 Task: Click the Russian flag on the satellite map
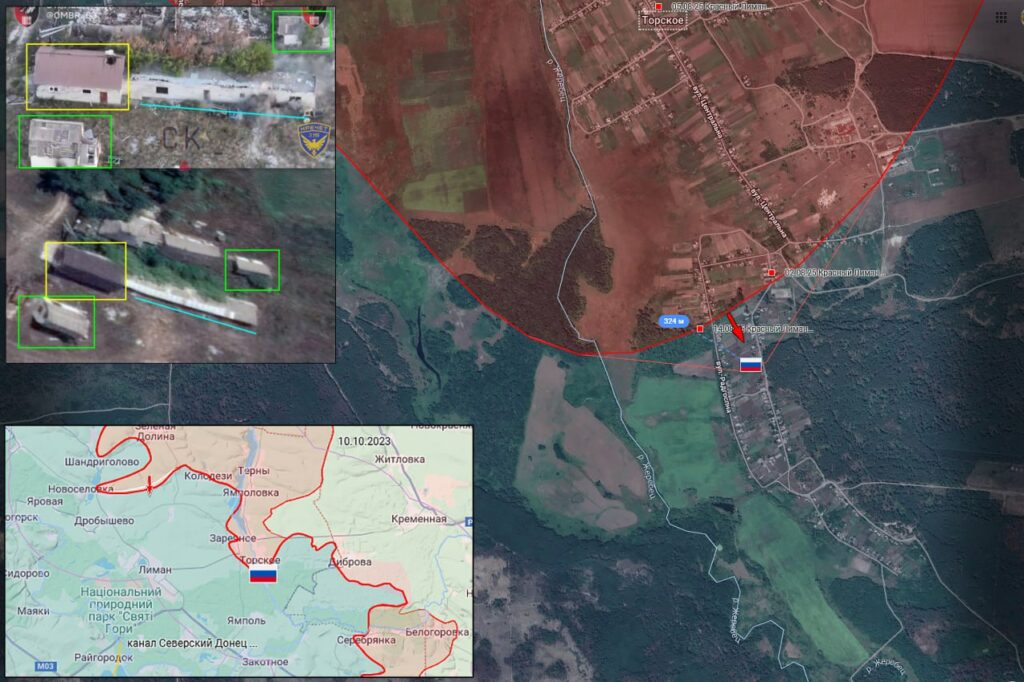(750, 365)
